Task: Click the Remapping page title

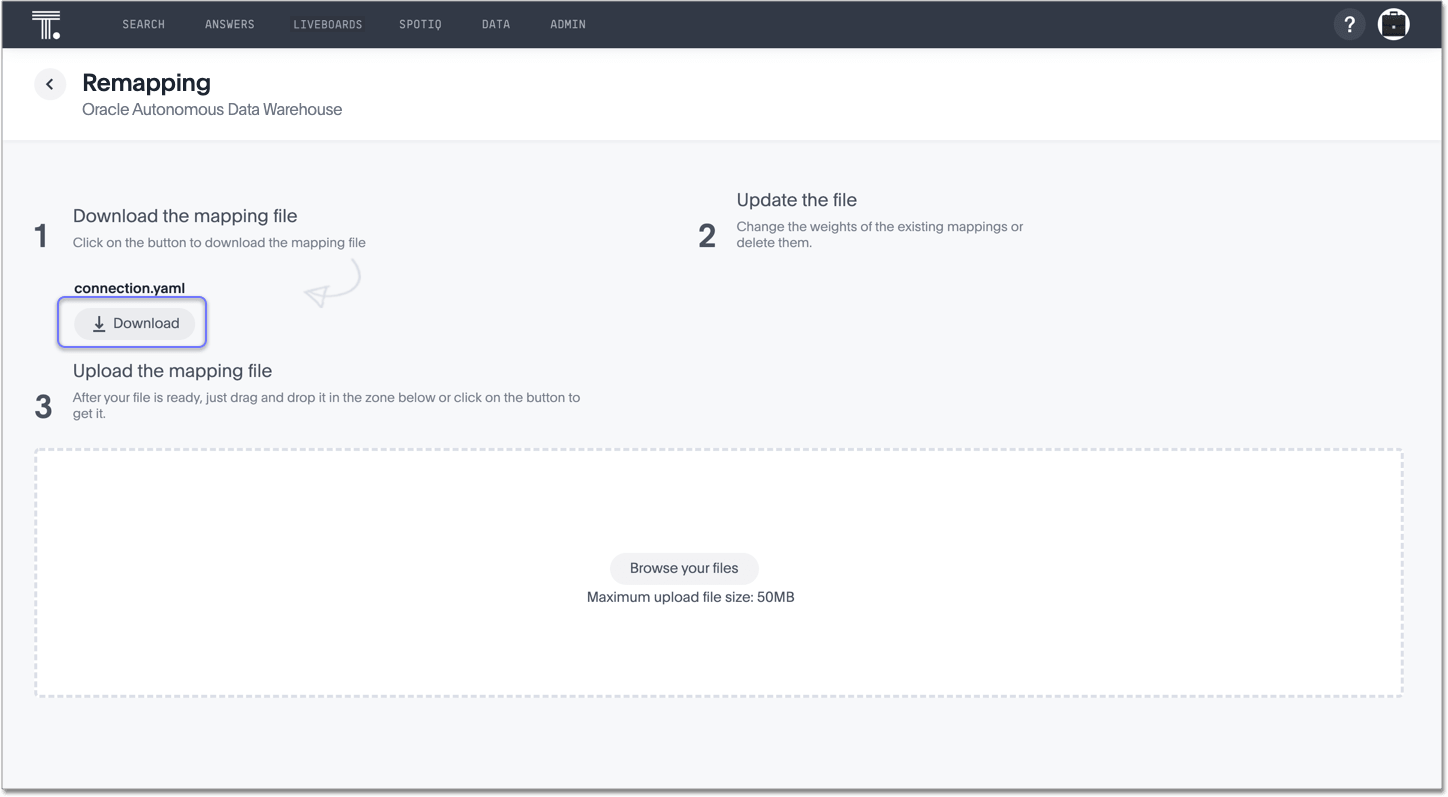Action: tap(146, 83)
